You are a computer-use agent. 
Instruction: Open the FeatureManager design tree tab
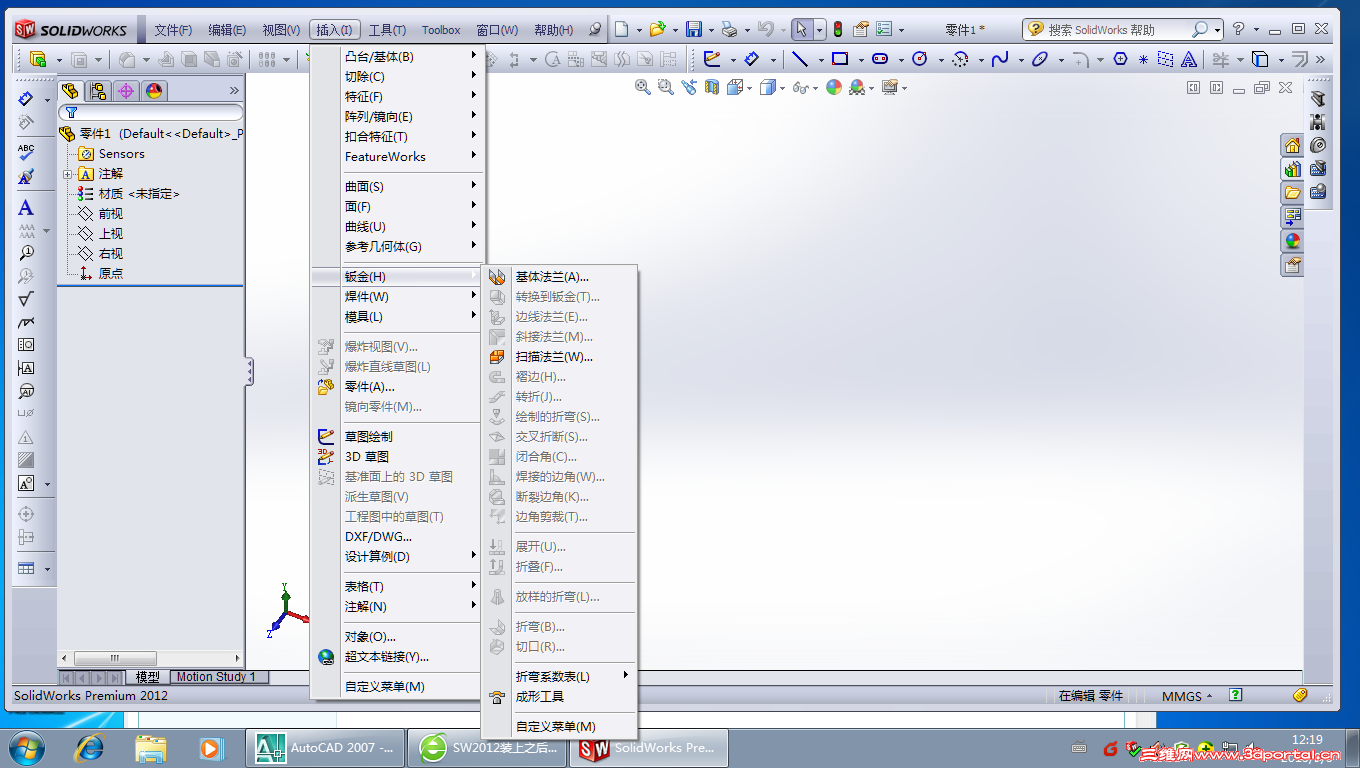[70, 91]
